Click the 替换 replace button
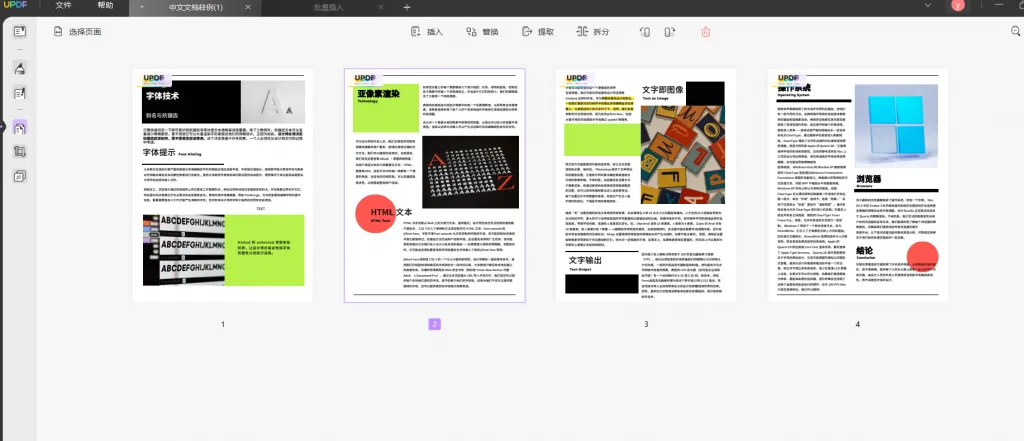The image size is (1024, 441). pyautogui.click(x=482, y=31)
